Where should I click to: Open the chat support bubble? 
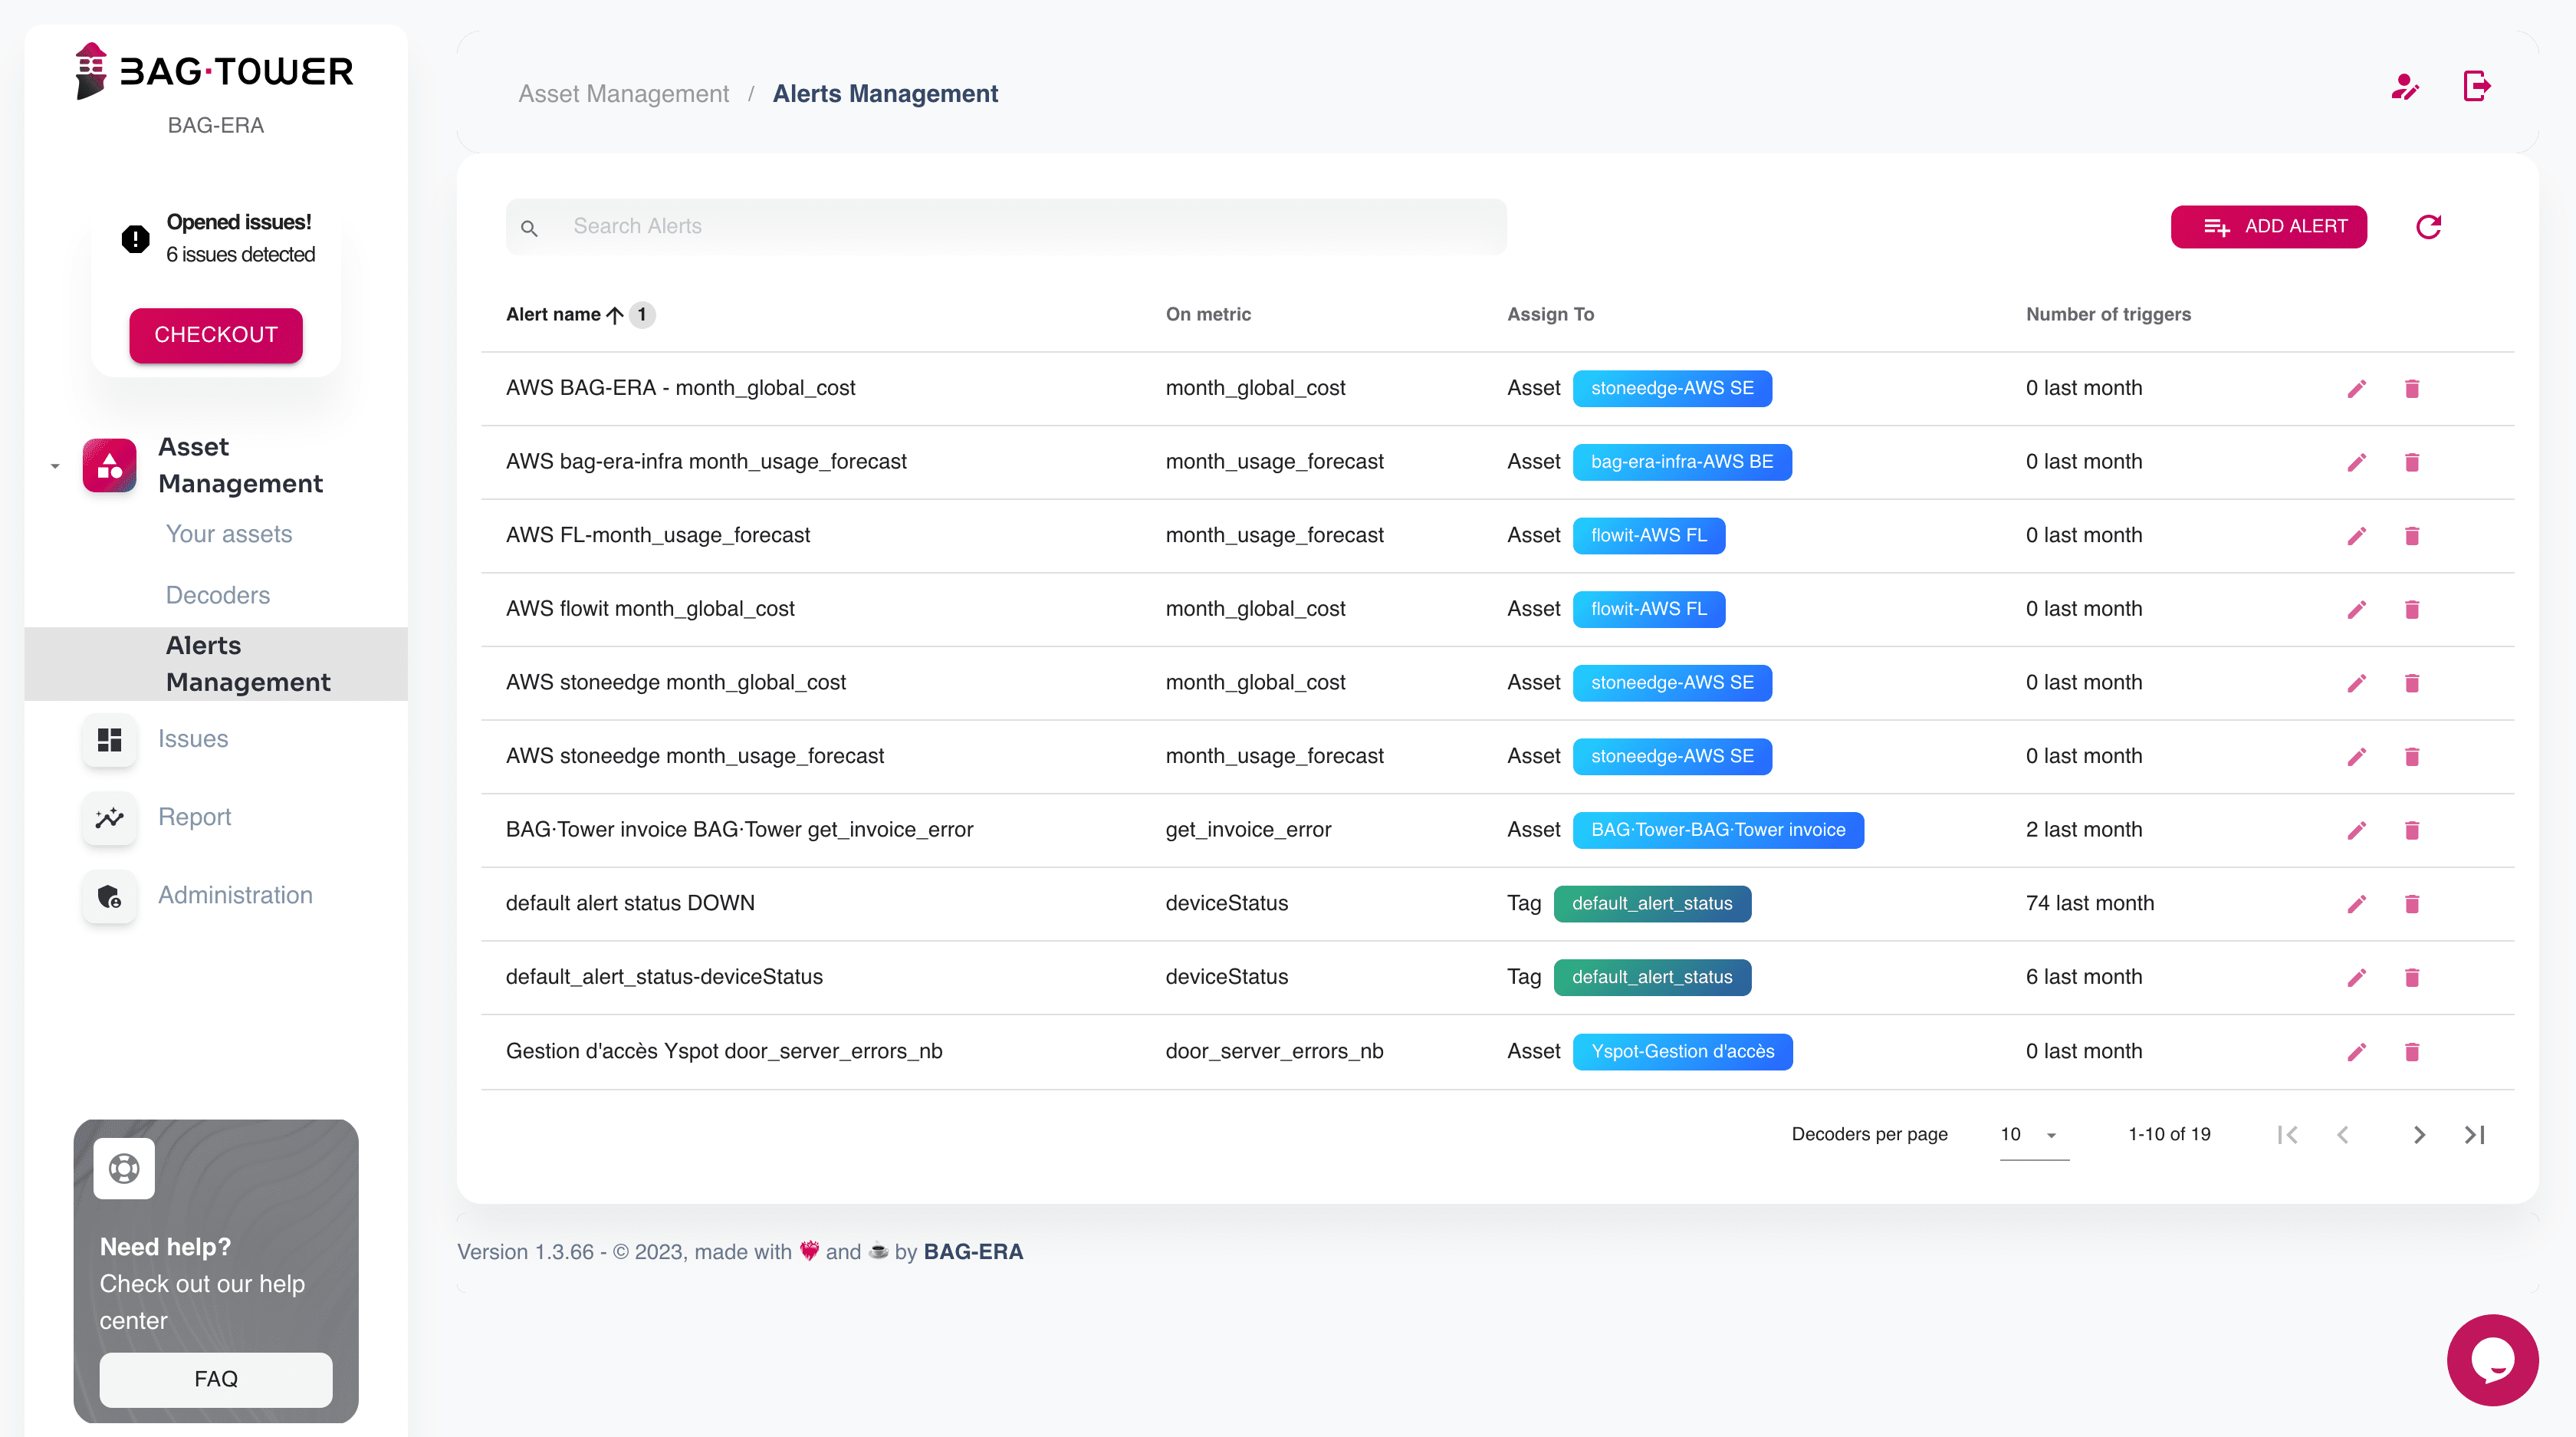click(x=2492, y=1359)
